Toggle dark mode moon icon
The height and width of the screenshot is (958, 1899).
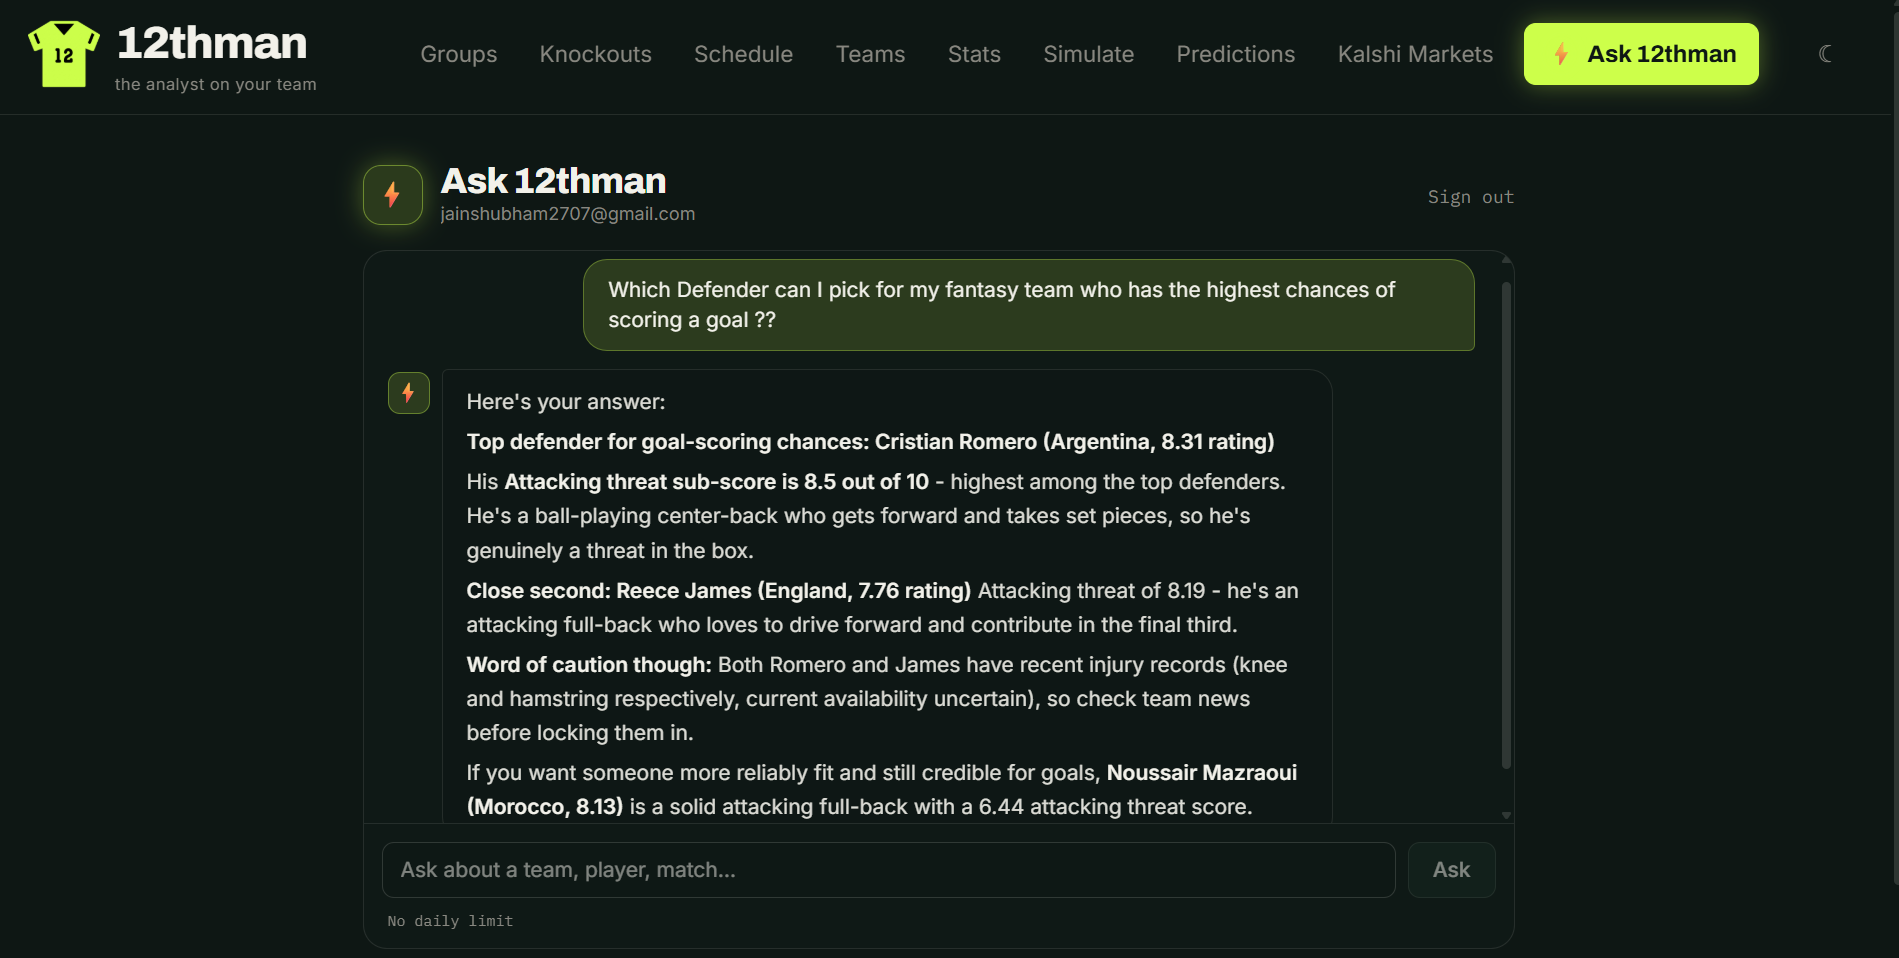click(1825, 54)
